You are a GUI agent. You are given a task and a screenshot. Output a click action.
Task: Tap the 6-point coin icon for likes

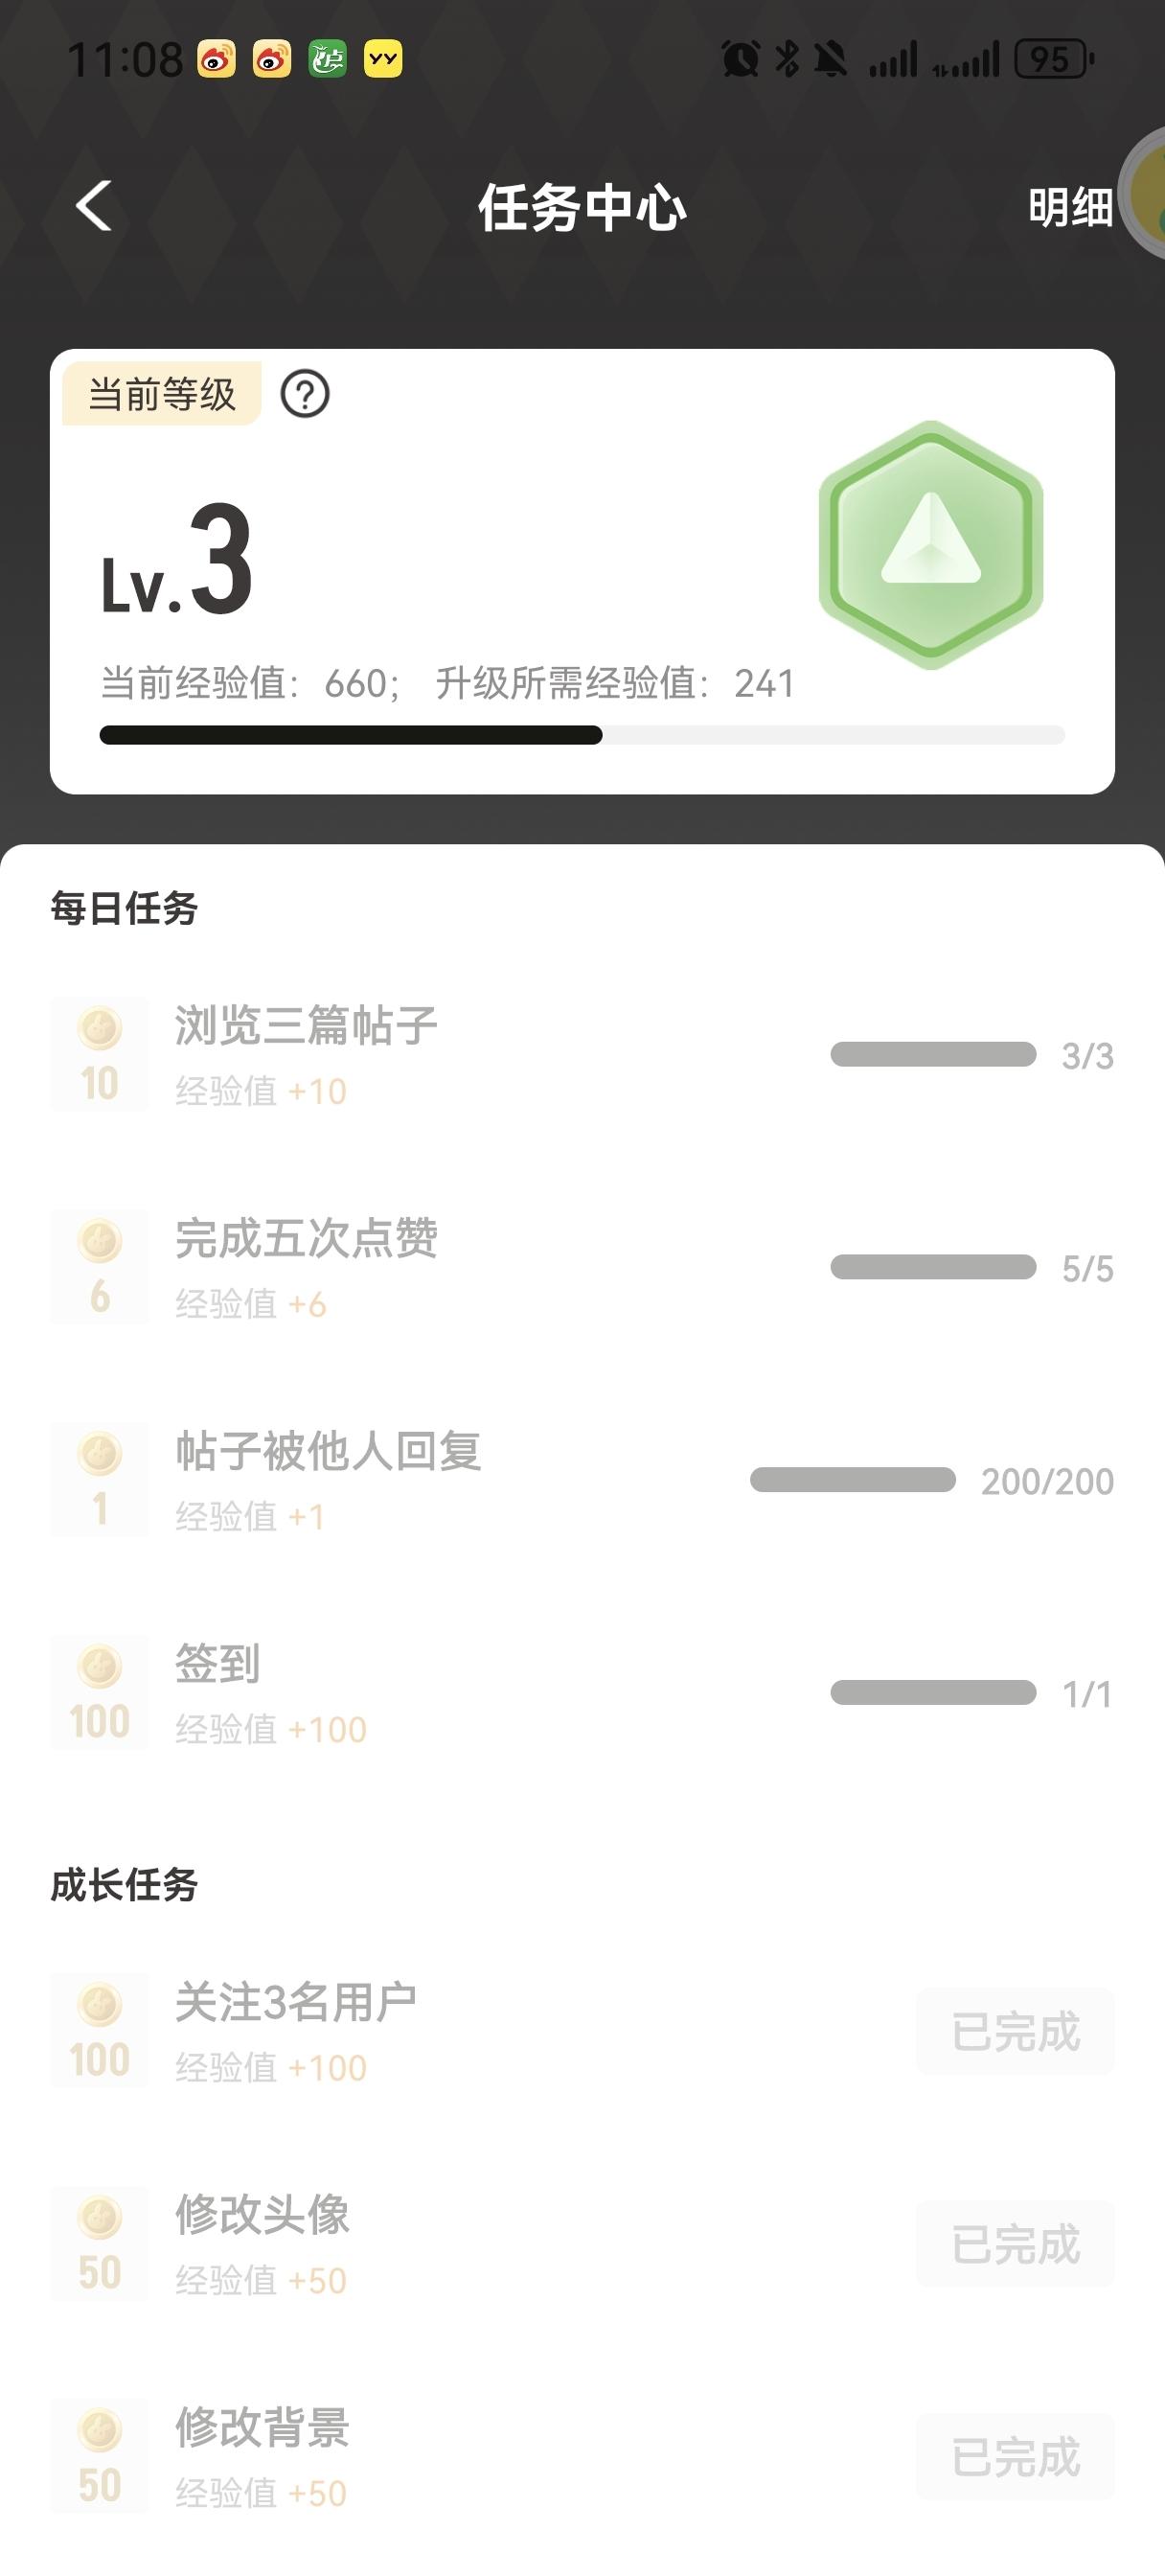[x=99, y=1267]
